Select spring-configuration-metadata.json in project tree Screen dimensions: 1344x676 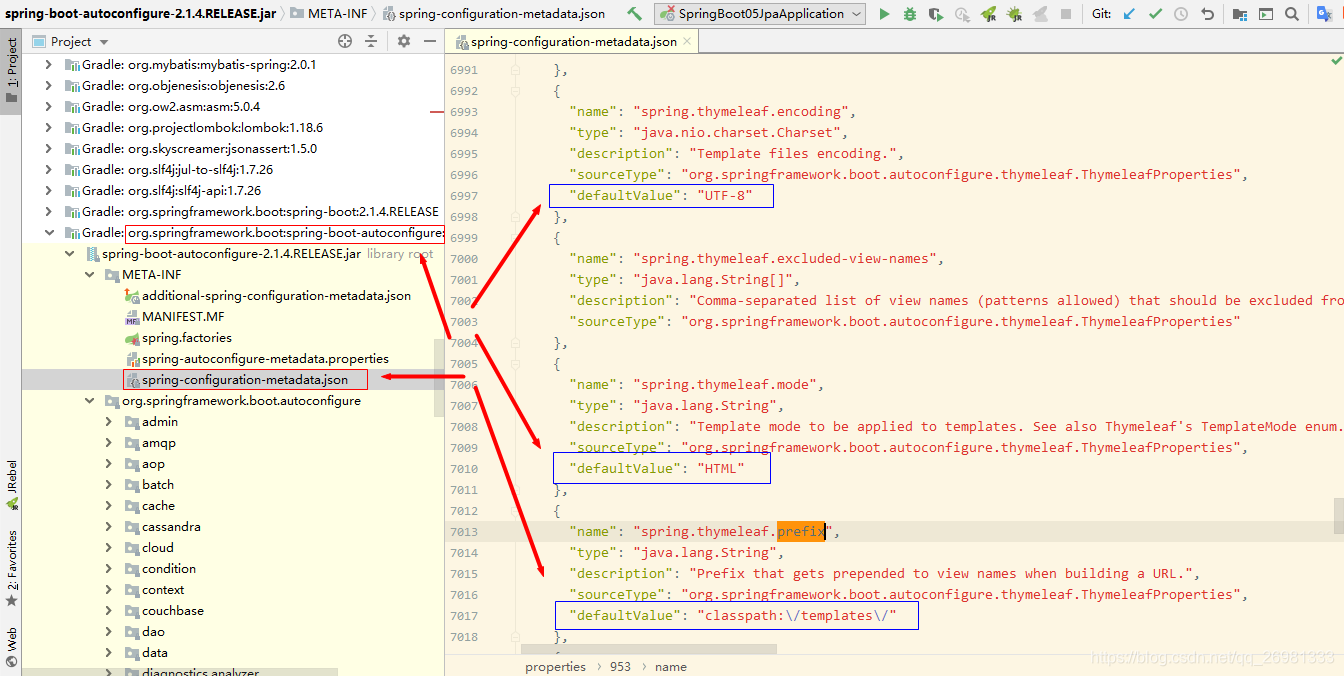(x=245, y=380)
